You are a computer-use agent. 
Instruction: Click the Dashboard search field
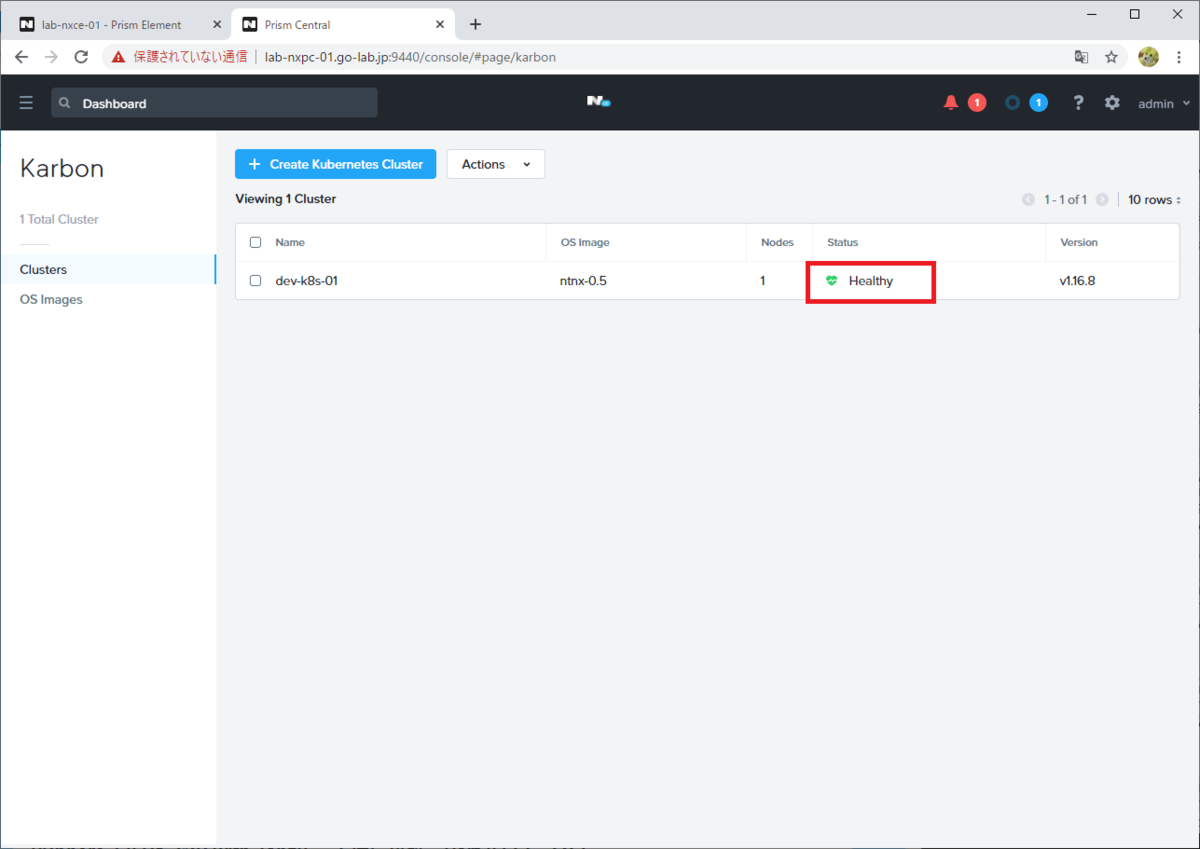point(214,103)
